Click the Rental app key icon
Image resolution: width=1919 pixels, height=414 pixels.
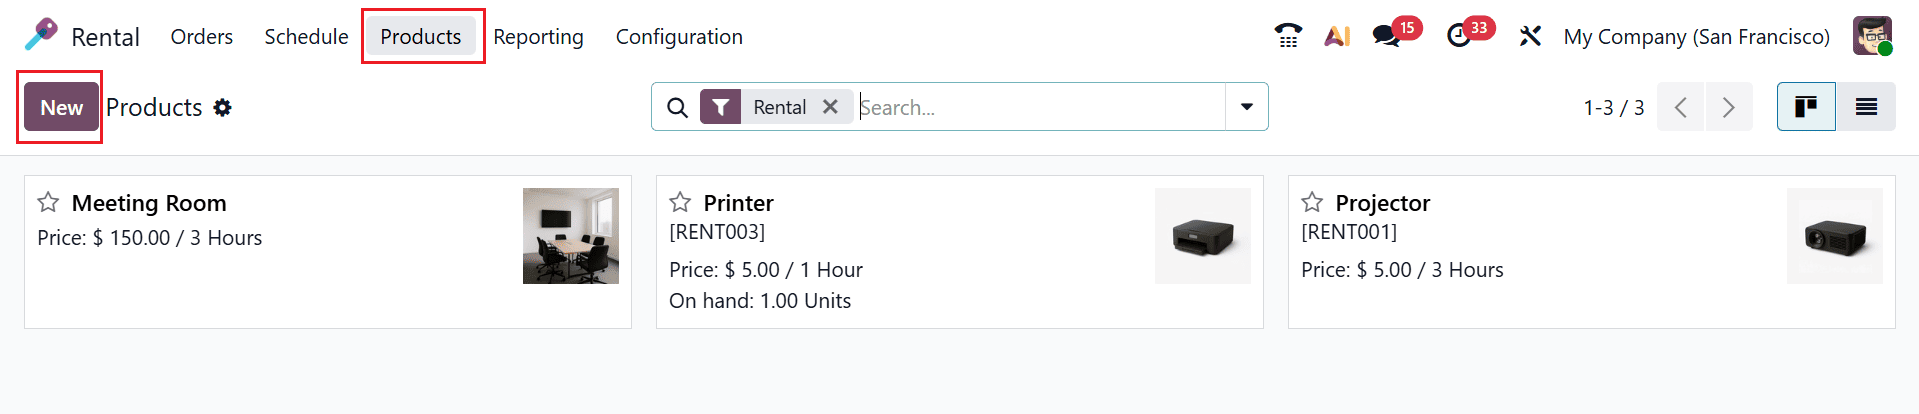(x=41, y=36)
